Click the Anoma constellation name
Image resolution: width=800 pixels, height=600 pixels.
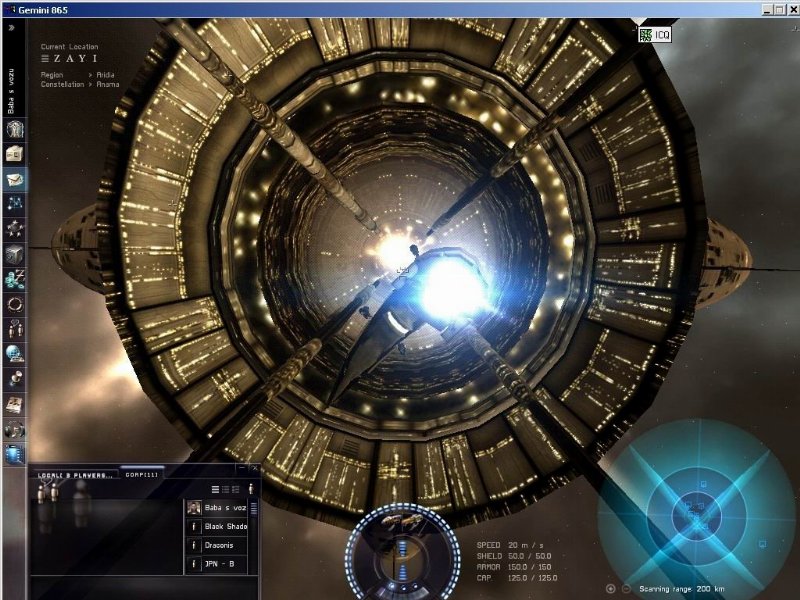pyautogui.click(x=108, y=84)
